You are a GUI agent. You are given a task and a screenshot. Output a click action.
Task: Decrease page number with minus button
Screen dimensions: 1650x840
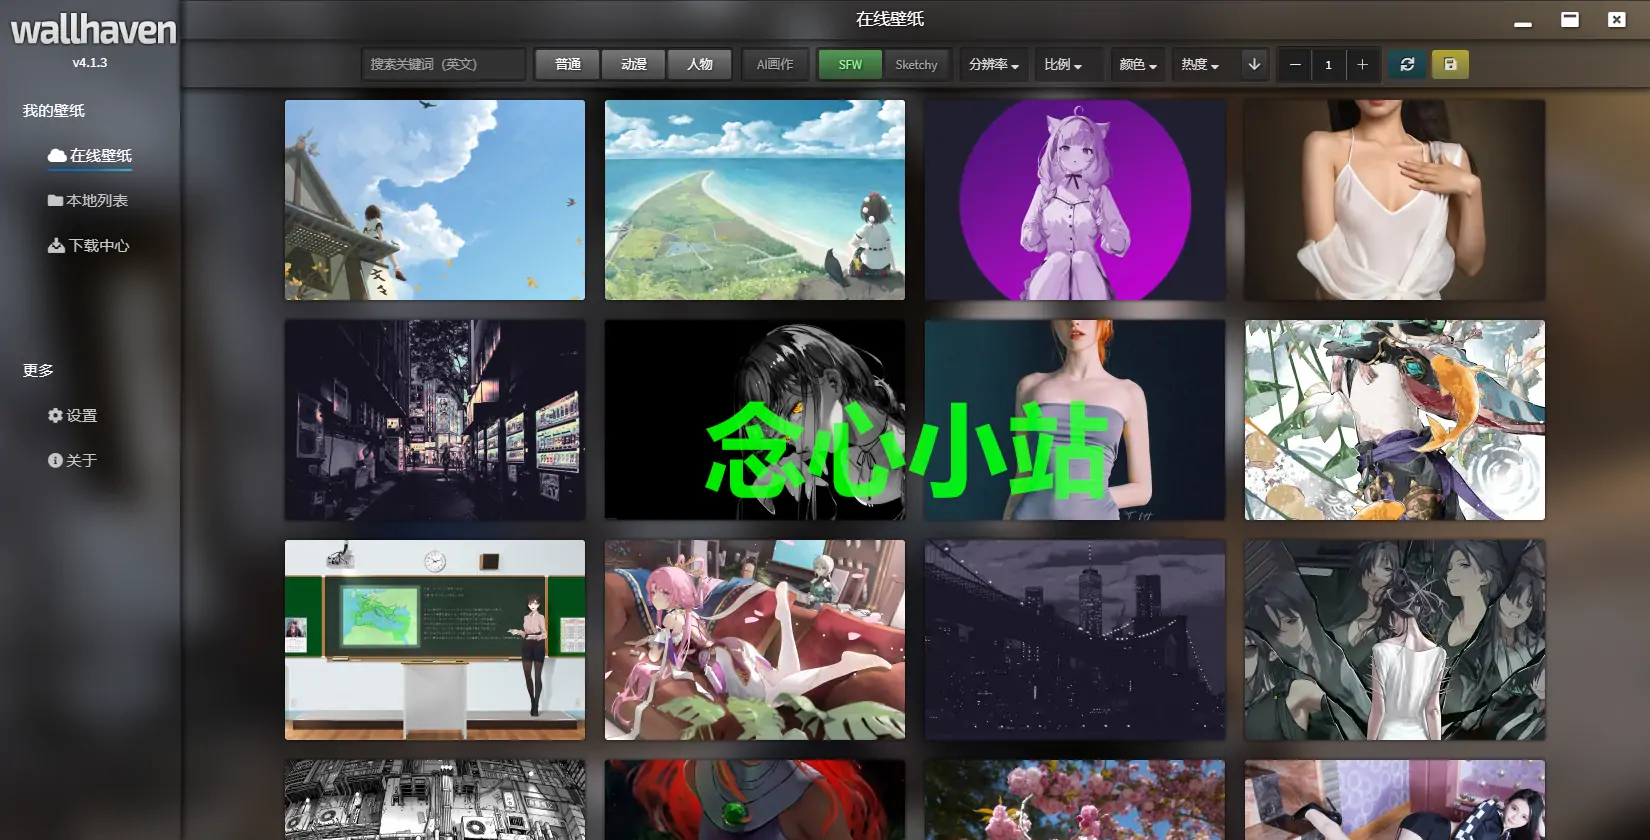(1295, 64)
